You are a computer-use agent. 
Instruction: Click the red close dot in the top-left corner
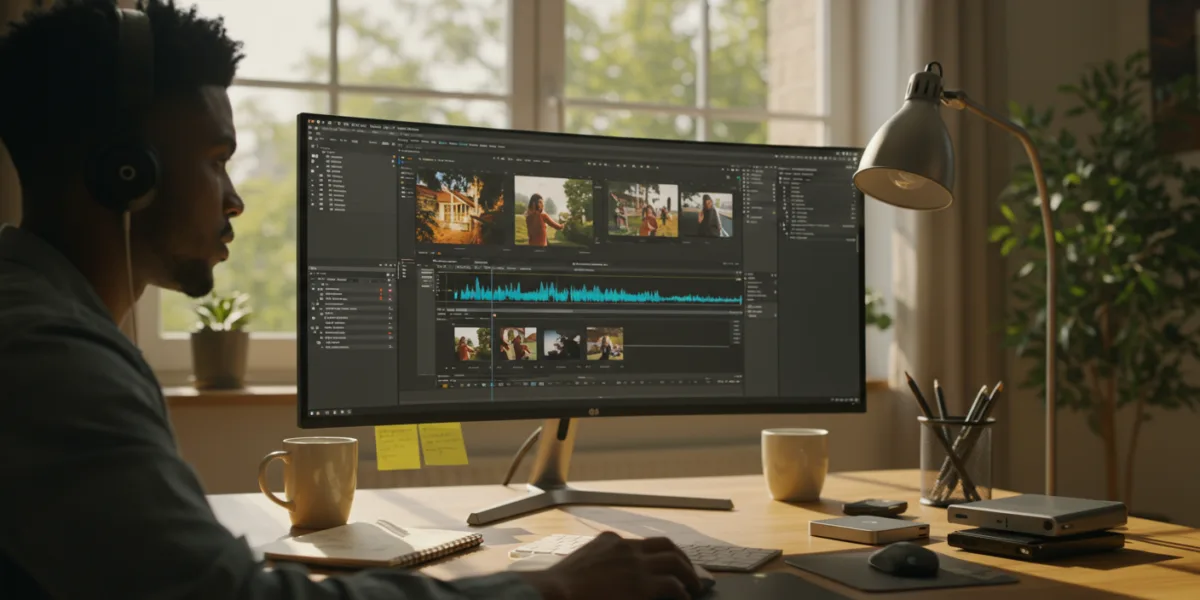point(311,122)
